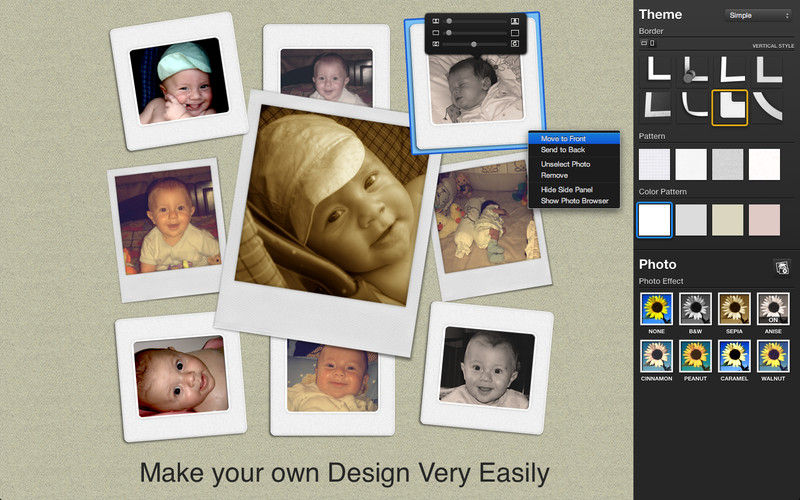Select the pushpin border style
This screenshot has width=800, height=500.
coord(694,70)
